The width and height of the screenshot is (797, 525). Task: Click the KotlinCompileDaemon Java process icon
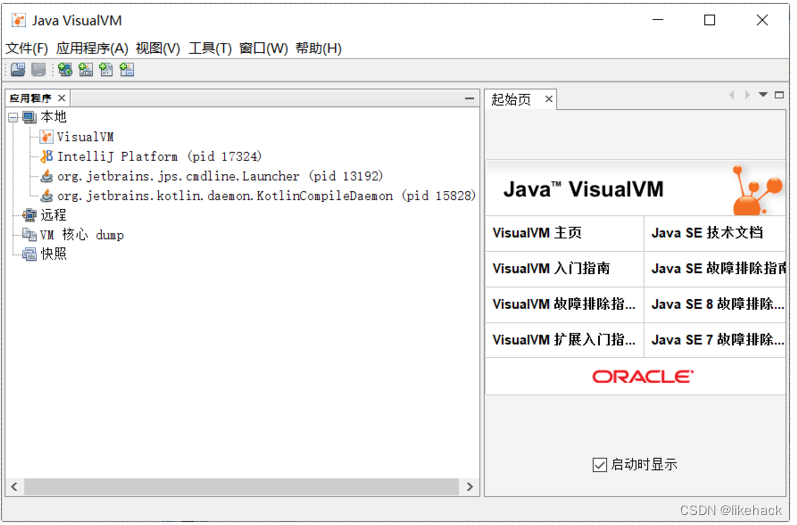coord(46,195)
